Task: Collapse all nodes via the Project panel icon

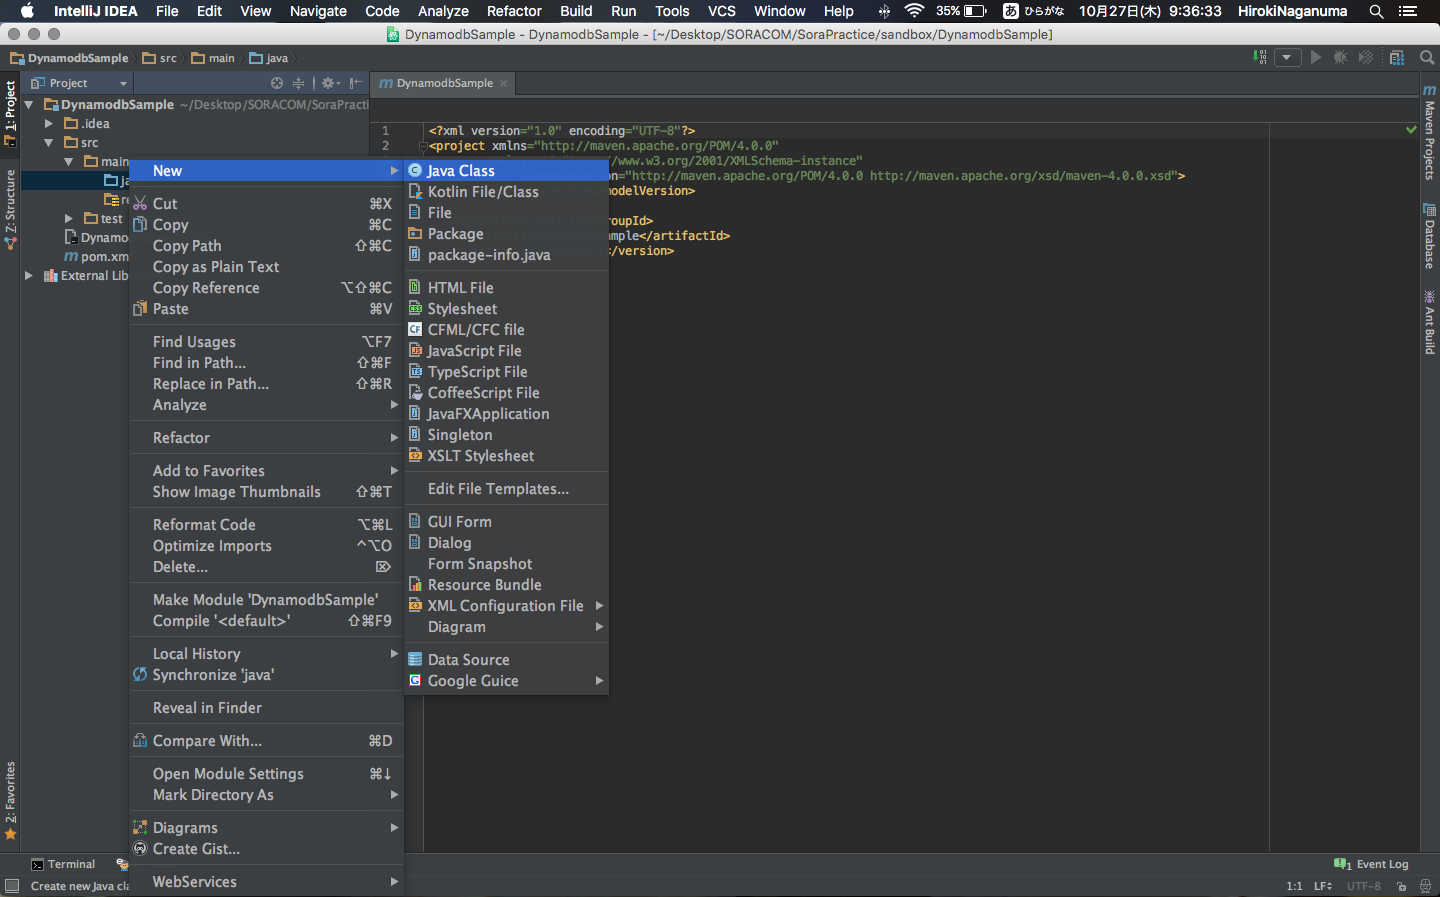Action: (x=298, y=83)
